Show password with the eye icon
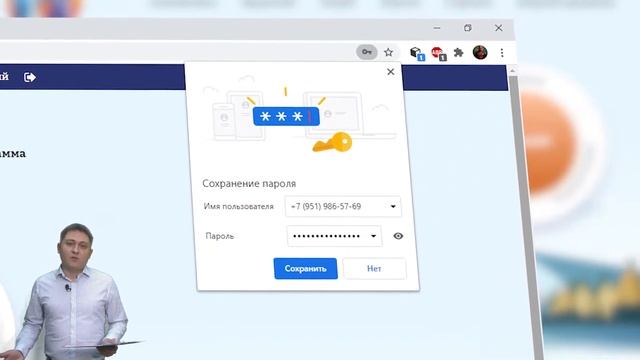Viewport: 640px width, 360px height. click(398, 236)
